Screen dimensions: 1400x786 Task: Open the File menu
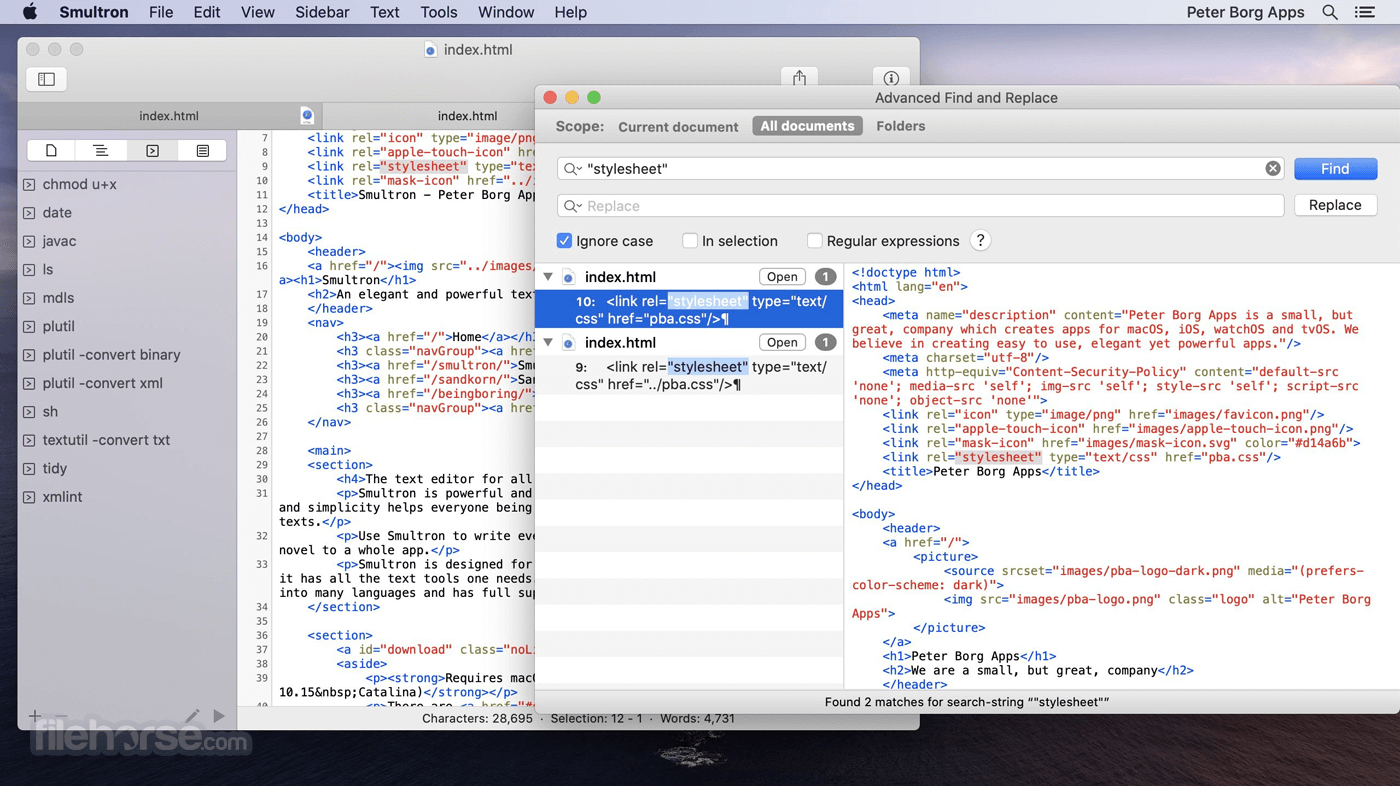tap(160, 12)
